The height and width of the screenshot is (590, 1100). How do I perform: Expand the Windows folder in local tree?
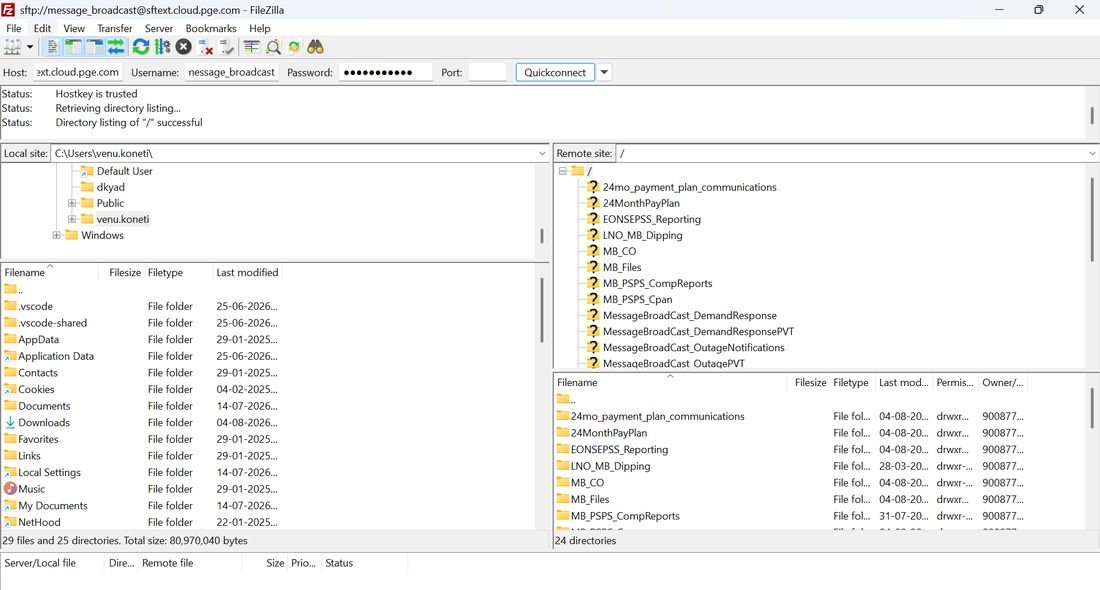pyautogui.click(x=56, y=235)
